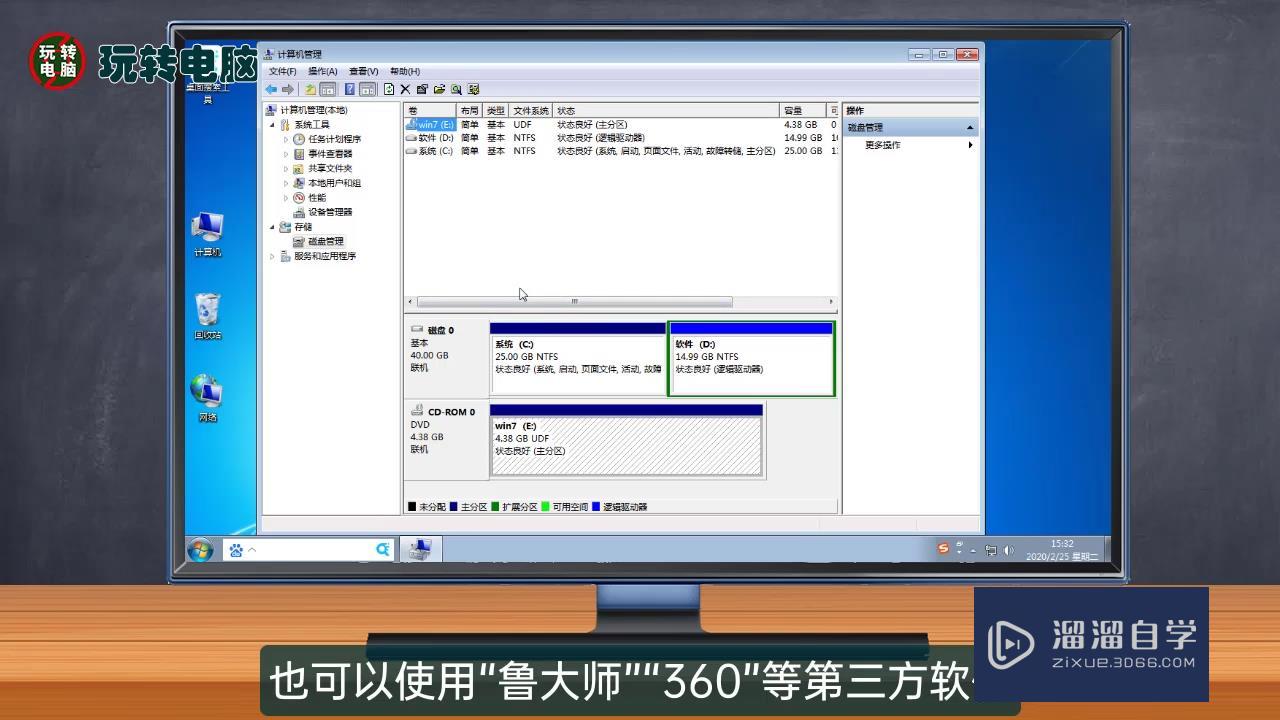Expand the Task Scheduler (任务计划程序) node
The height and width of the screenshot is (720, 1280).
[286, 139]
